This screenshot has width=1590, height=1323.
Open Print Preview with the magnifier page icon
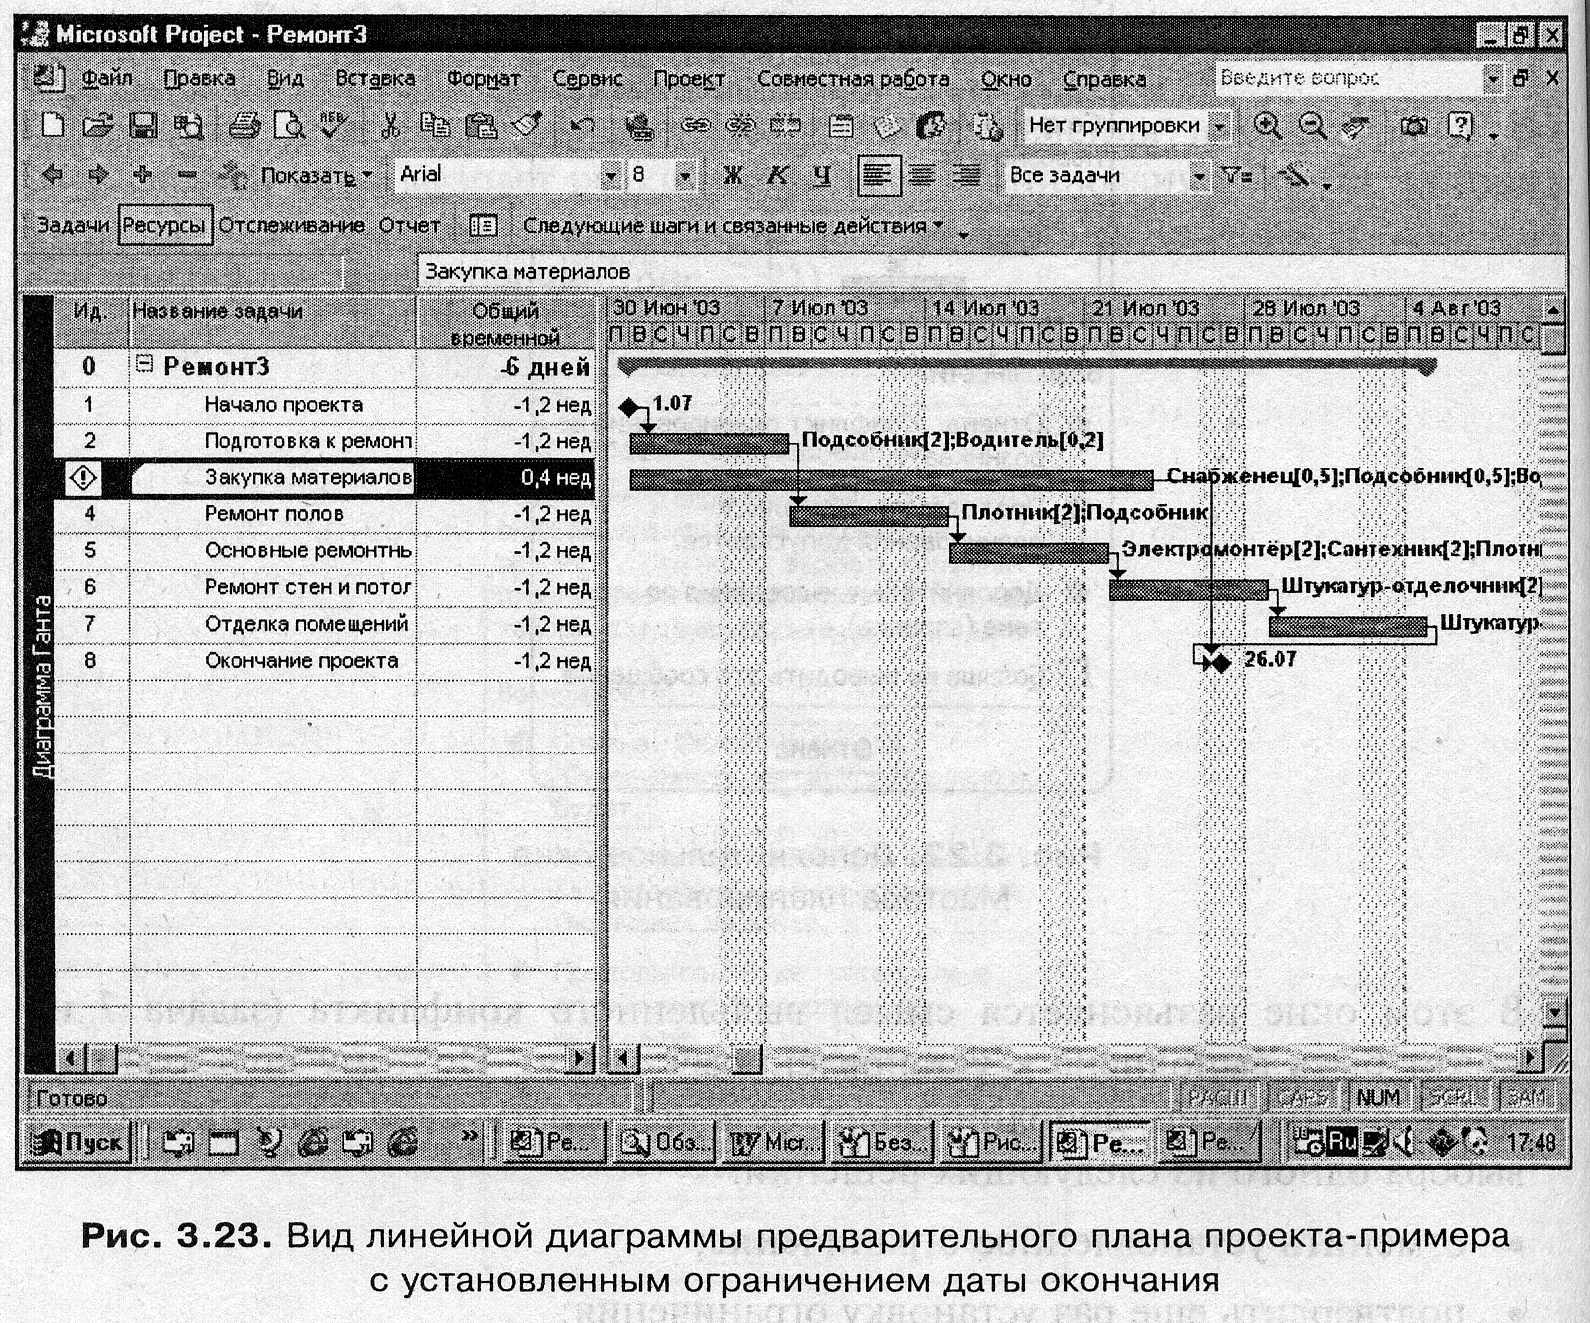click(x=290, y=125)
